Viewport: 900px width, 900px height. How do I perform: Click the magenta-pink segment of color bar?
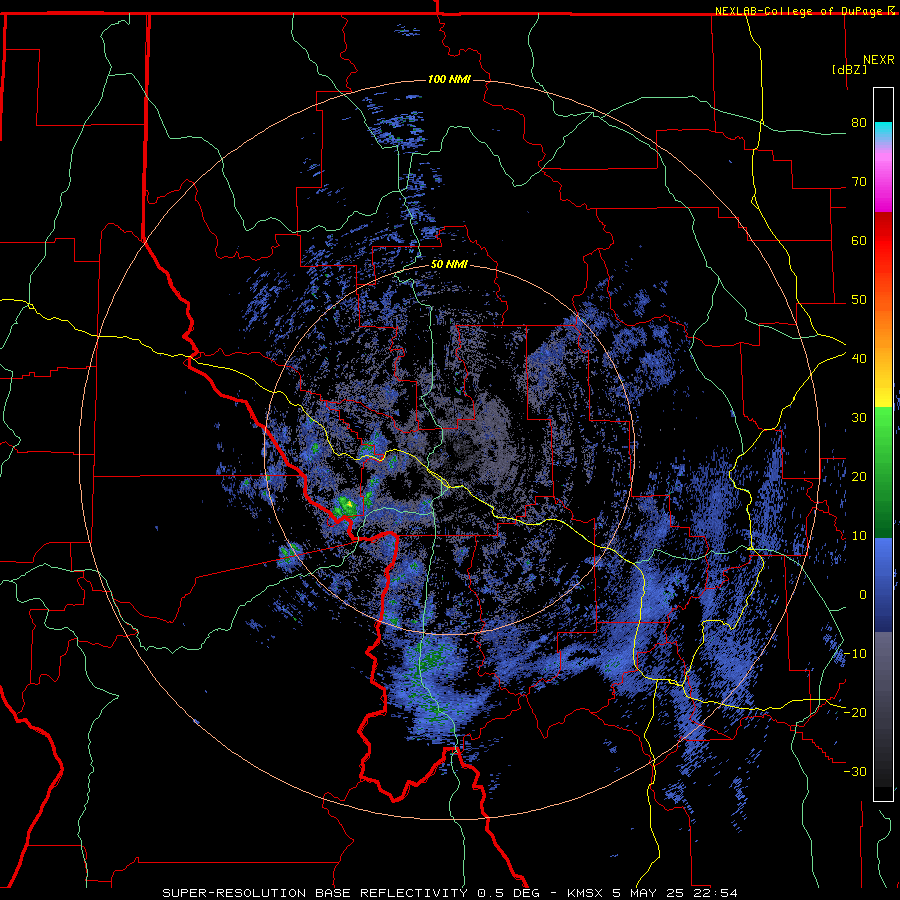pos(883,178)
